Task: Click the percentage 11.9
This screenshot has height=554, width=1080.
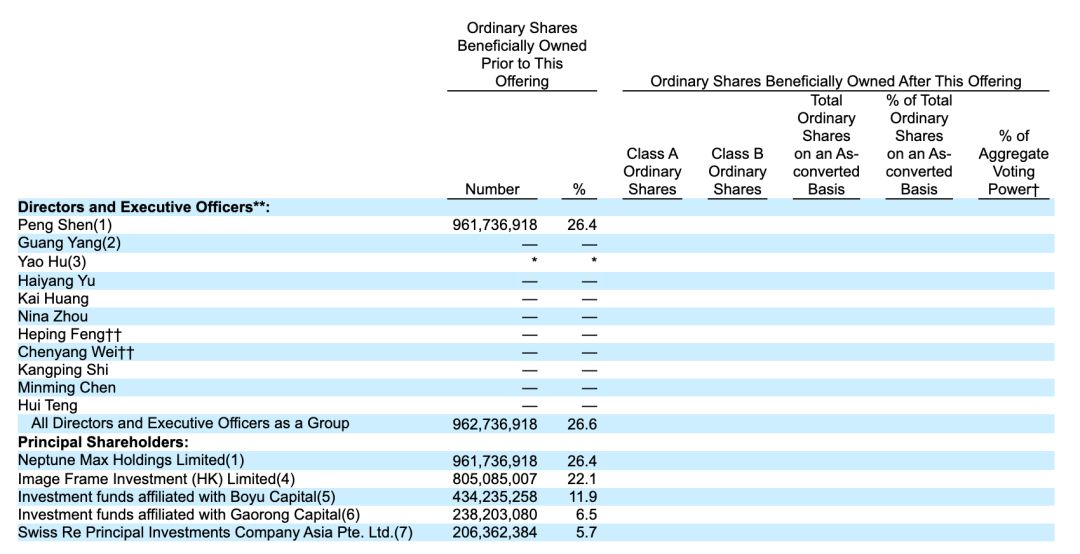Action: (x=582, y=497)
